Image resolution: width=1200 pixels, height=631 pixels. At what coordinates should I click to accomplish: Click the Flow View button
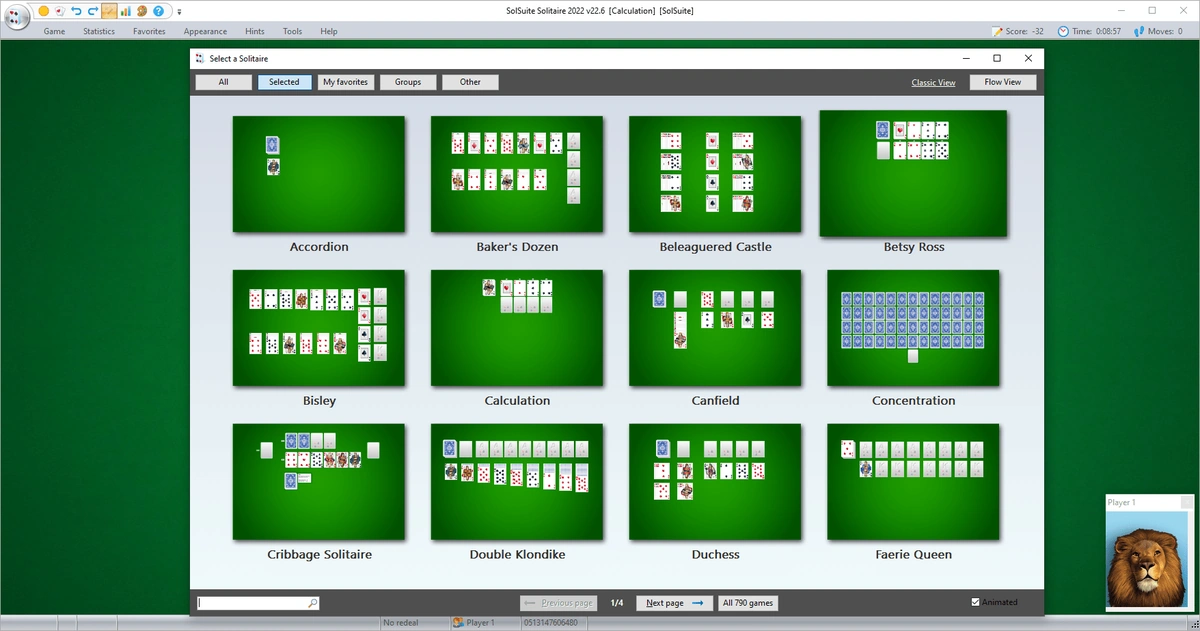coord(1003,82)
